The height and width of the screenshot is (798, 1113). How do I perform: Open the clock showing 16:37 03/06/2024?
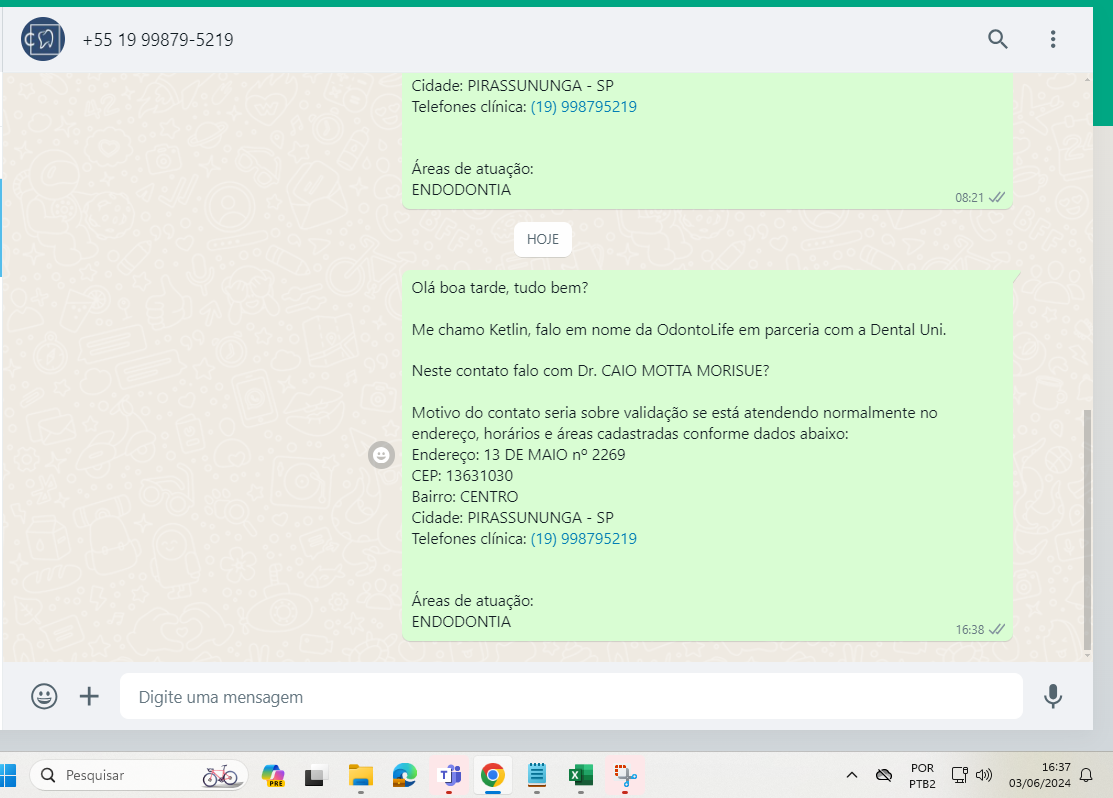click(1039, 775)
